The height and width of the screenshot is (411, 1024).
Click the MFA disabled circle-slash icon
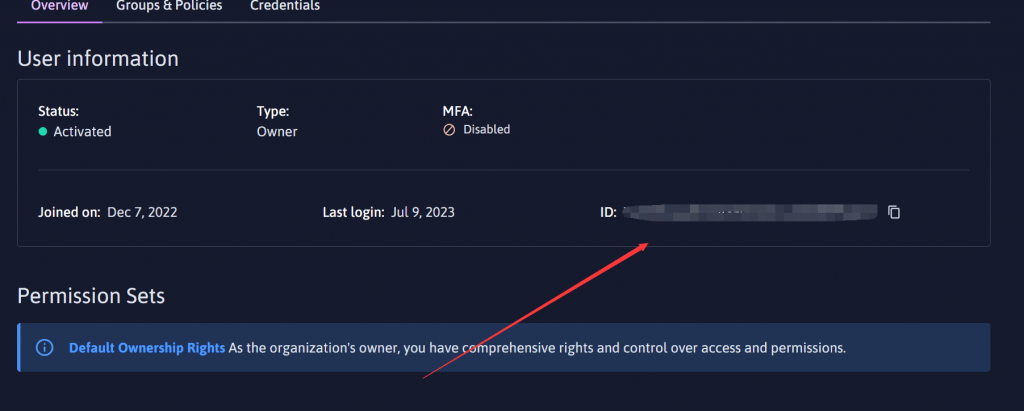point(449,130)
